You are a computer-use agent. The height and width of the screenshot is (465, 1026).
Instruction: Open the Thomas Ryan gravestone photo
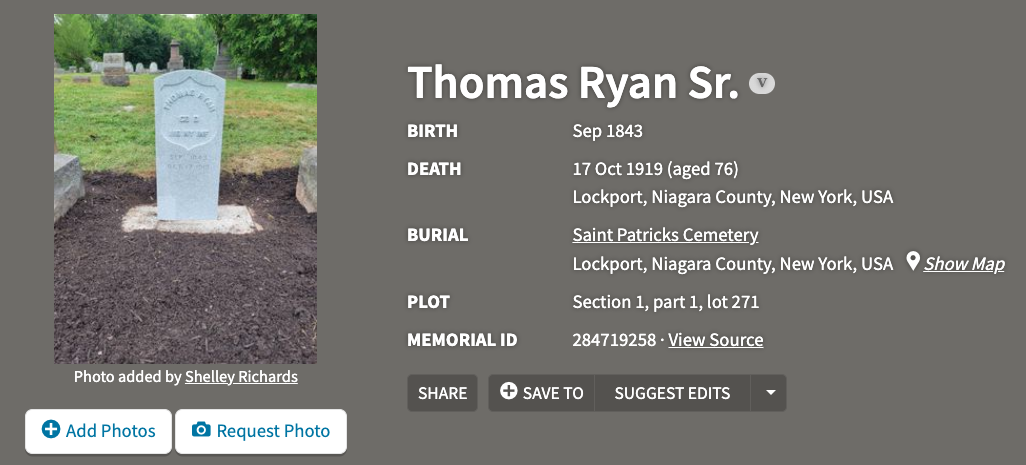(x=185, y=188)
